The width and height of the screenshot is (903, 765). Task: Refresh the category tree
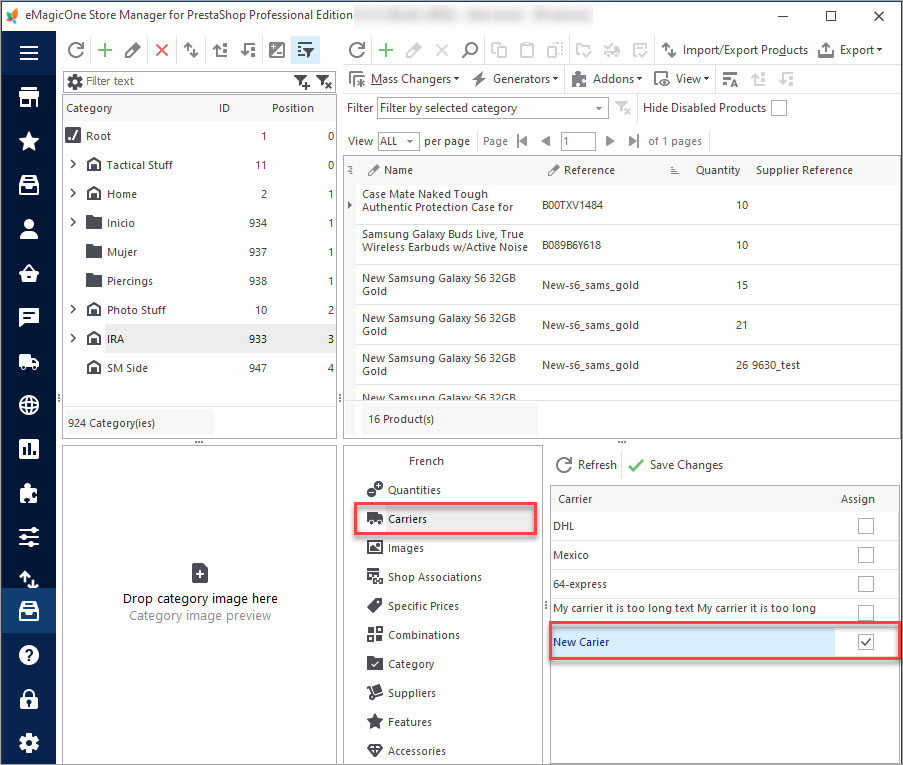pos(76,50)
